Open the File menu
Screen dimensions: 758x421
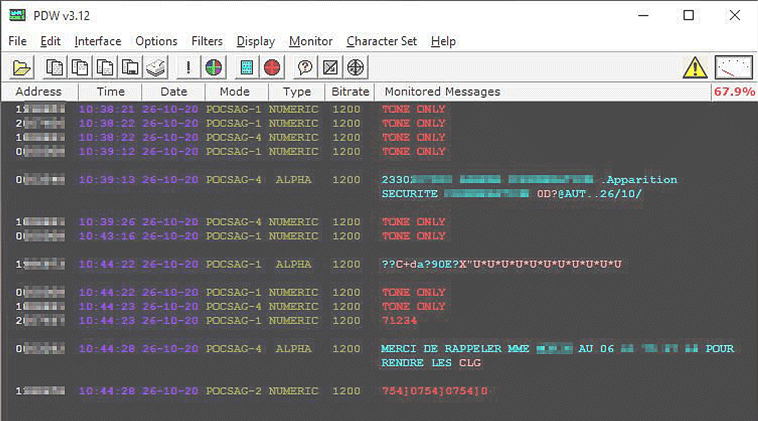coord(17,41)
